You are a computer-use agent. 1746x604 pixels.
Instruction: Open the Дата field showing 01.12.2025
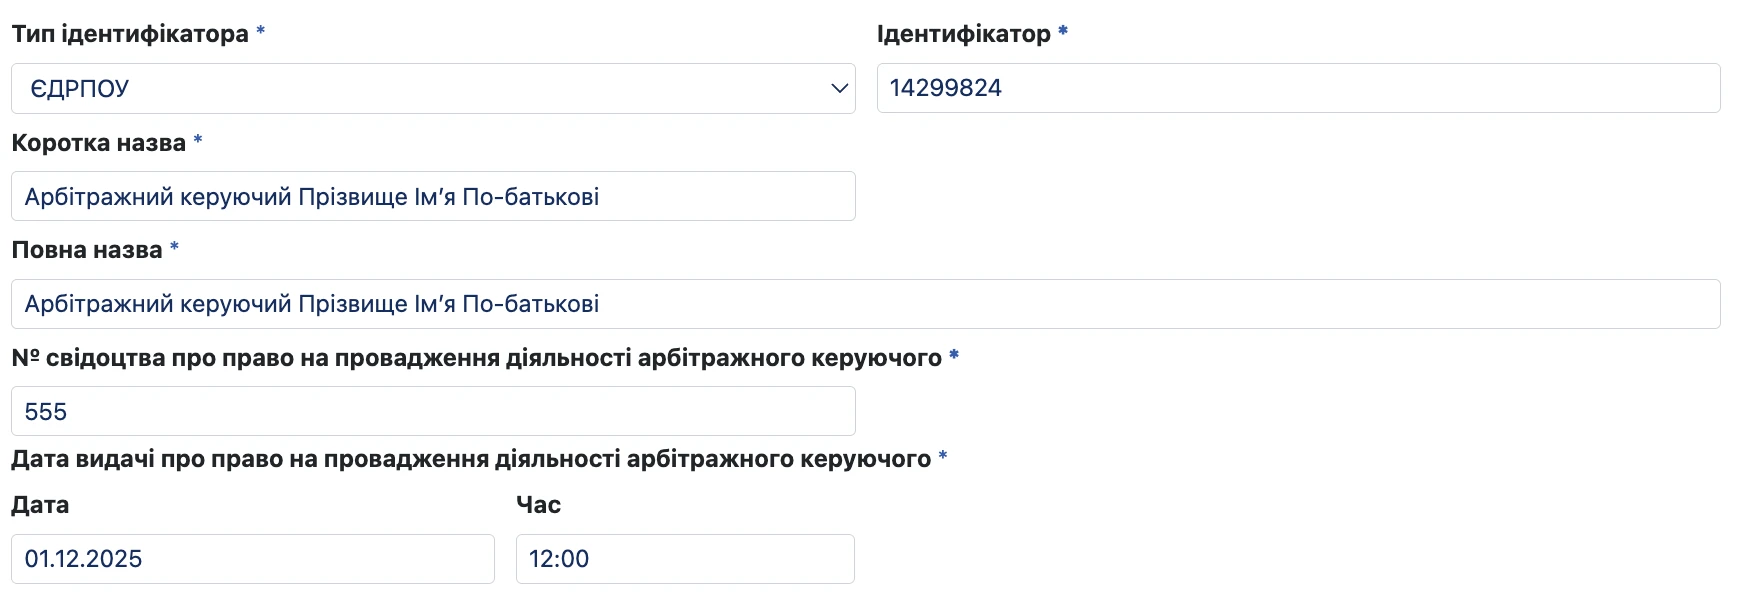(x=253, y=559)
